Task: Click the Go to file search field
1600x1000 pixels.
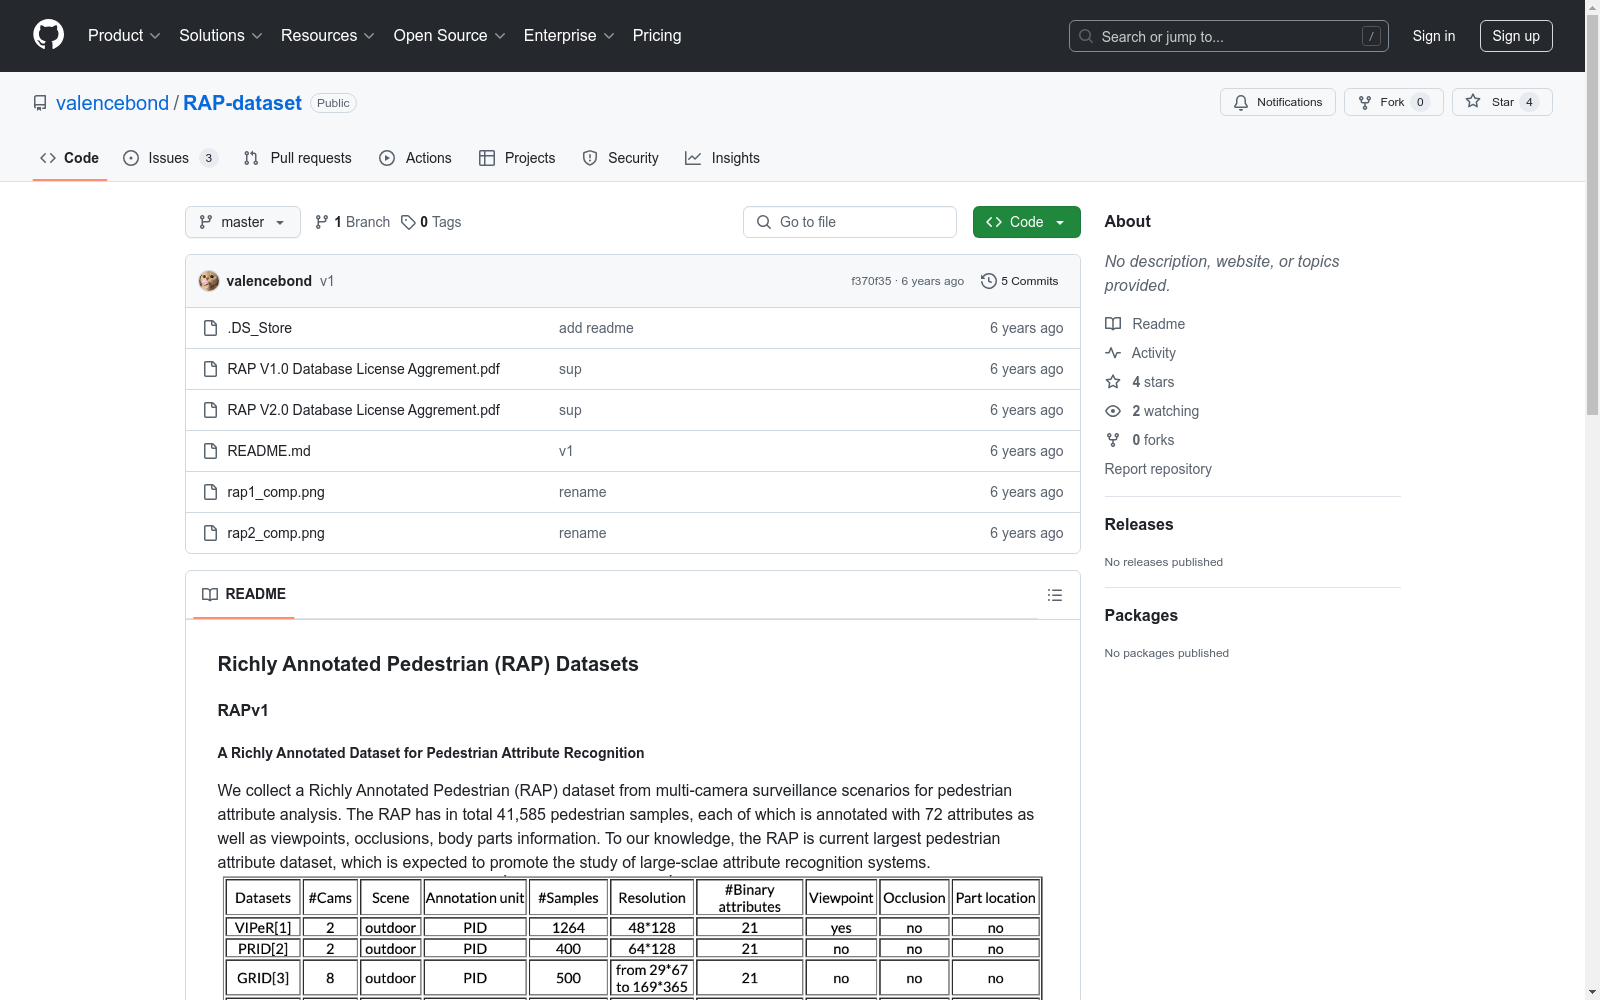Action: tap(850, 222)
